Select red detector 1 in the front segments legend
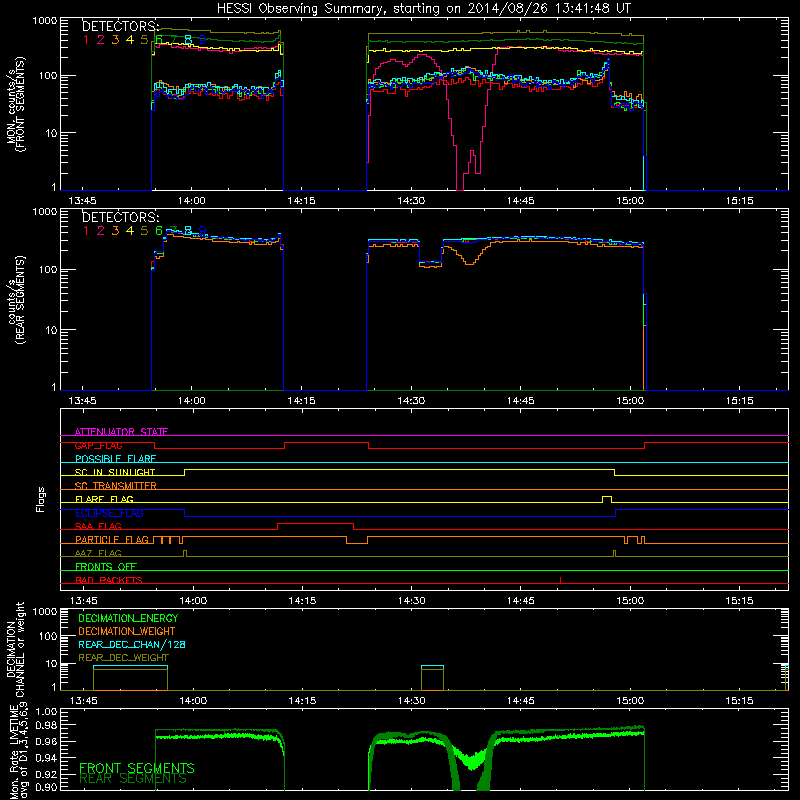Image resolution: width=800 pixels, height=800 pixels. [x=86, y=40]
